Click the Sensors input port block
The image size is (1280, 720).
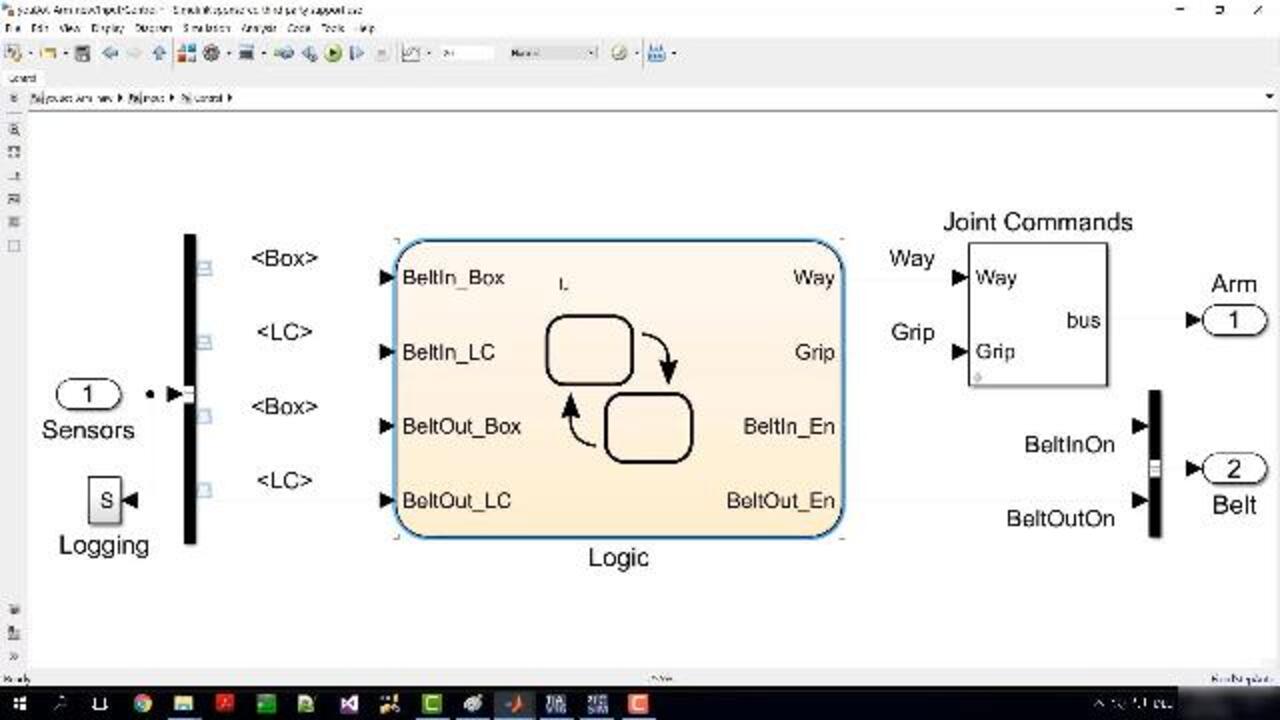click(x=88, y=395)
